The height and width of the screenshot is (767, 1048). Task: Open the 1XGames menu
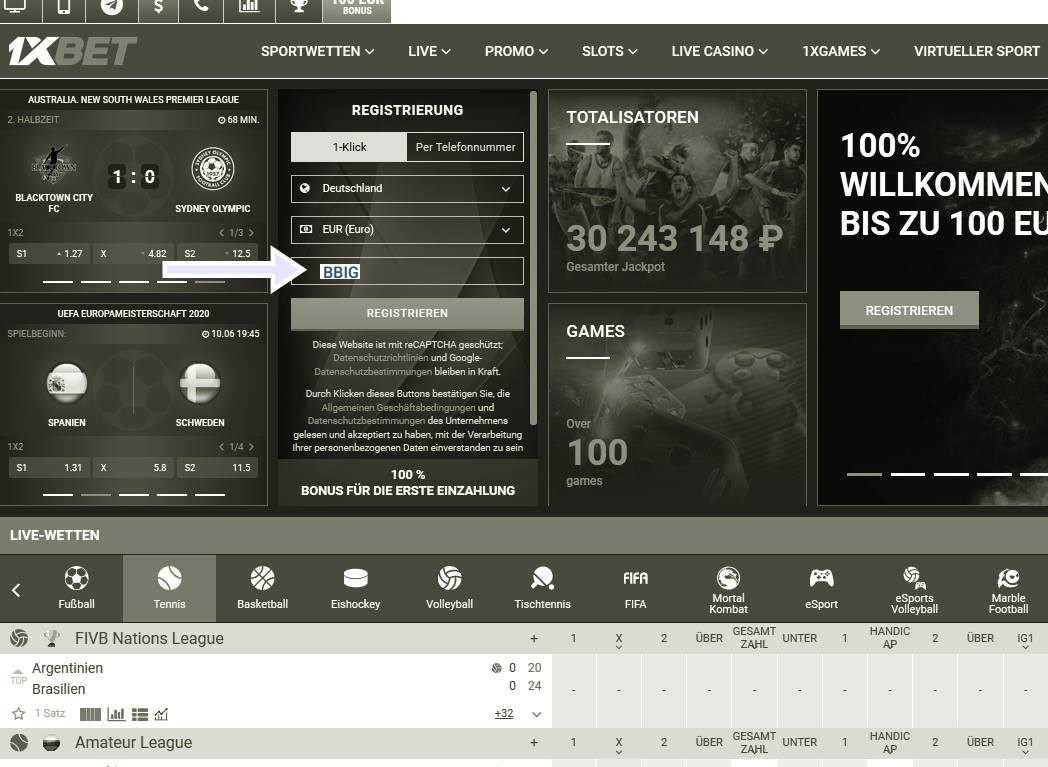coord(841,51)
